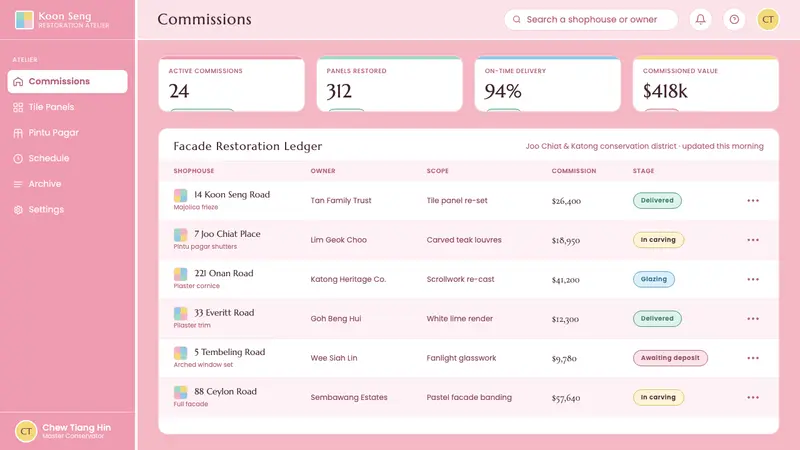Click owner Sembawang Estates
Screen dimensions: 800x450
point(349,397)
